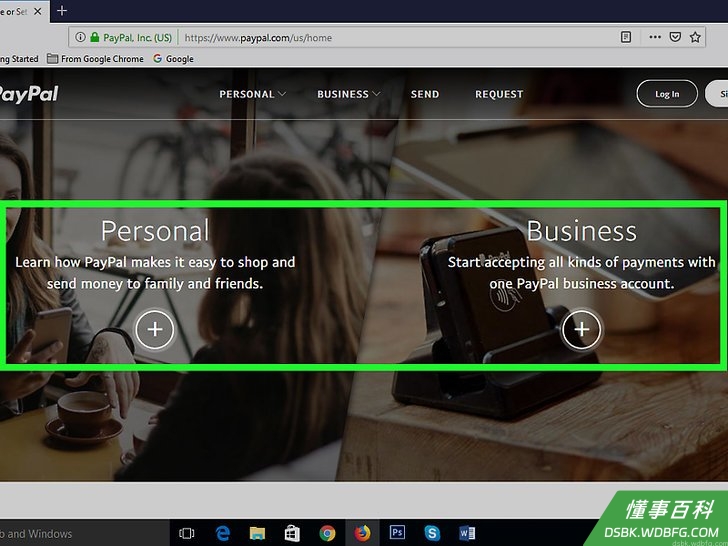Switch to Firefox in taskbar

pos(362,533)
